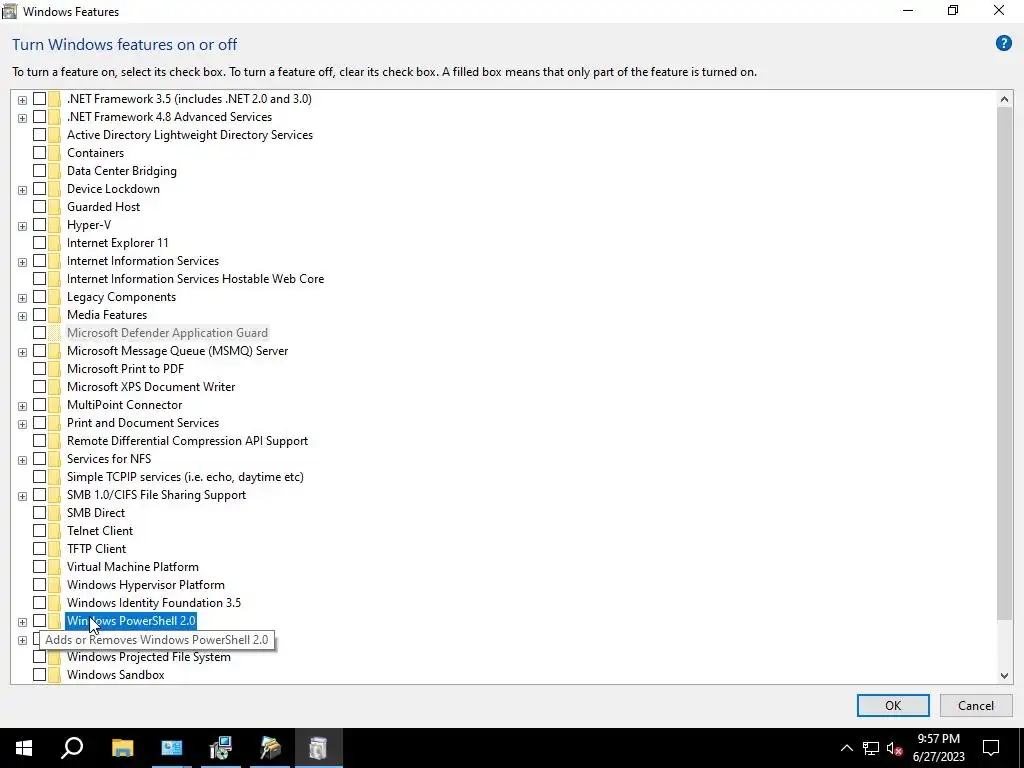Expand SMB 1.0/CIFS File Sharing Support
1024x768 pixels.
tap(22, 496)
